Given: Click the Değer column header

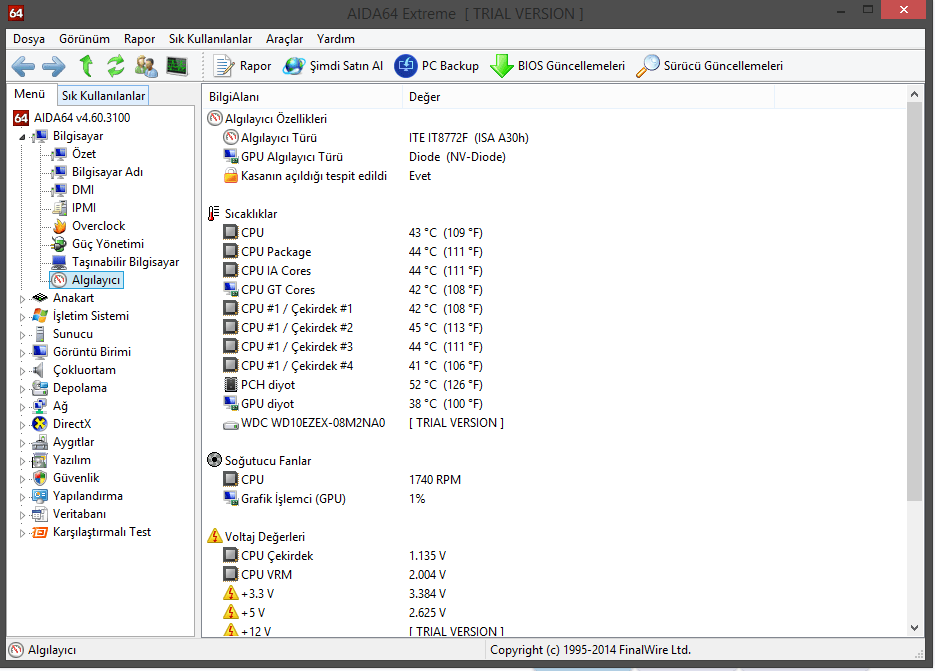Looking at the screenshot, I should (589, 97).
